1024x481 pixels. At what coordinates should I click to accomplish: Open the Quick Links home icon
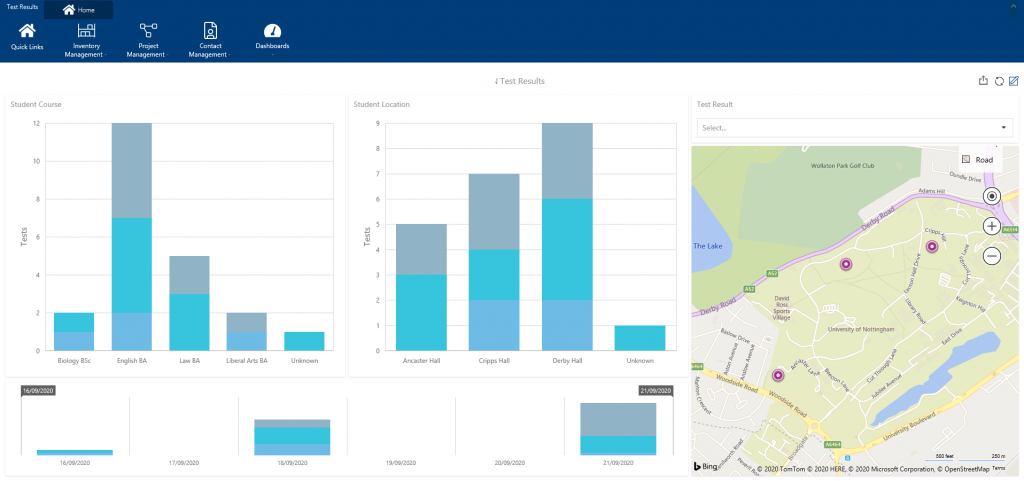(x=27, y=31)
